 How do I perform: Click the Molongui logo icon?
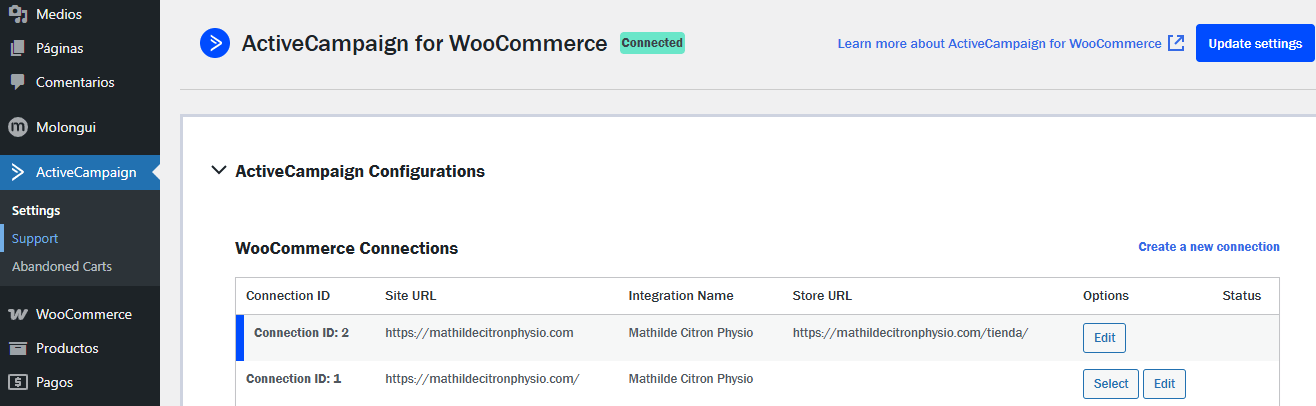(17, 127)
